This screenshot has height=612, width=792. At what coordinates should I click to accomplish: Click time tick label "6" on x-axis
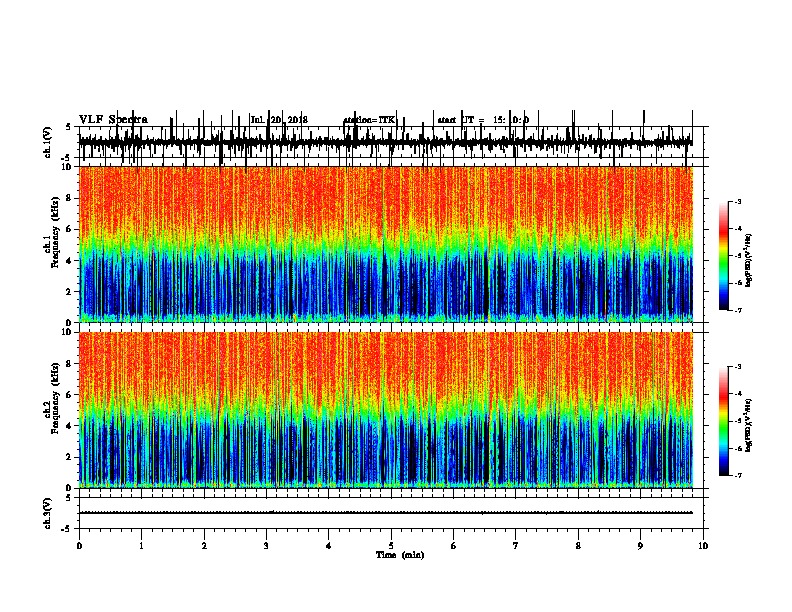pyautogui.click(x=454, y=546)
